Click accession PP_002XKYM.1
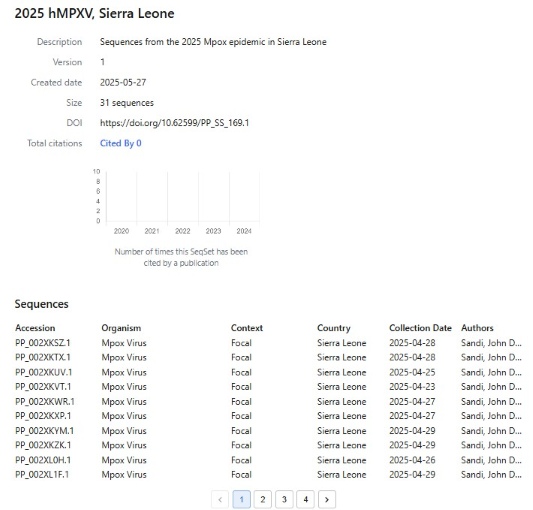This screenshot has width=533, height=510. pyautogui.click(x=45, y=431)
